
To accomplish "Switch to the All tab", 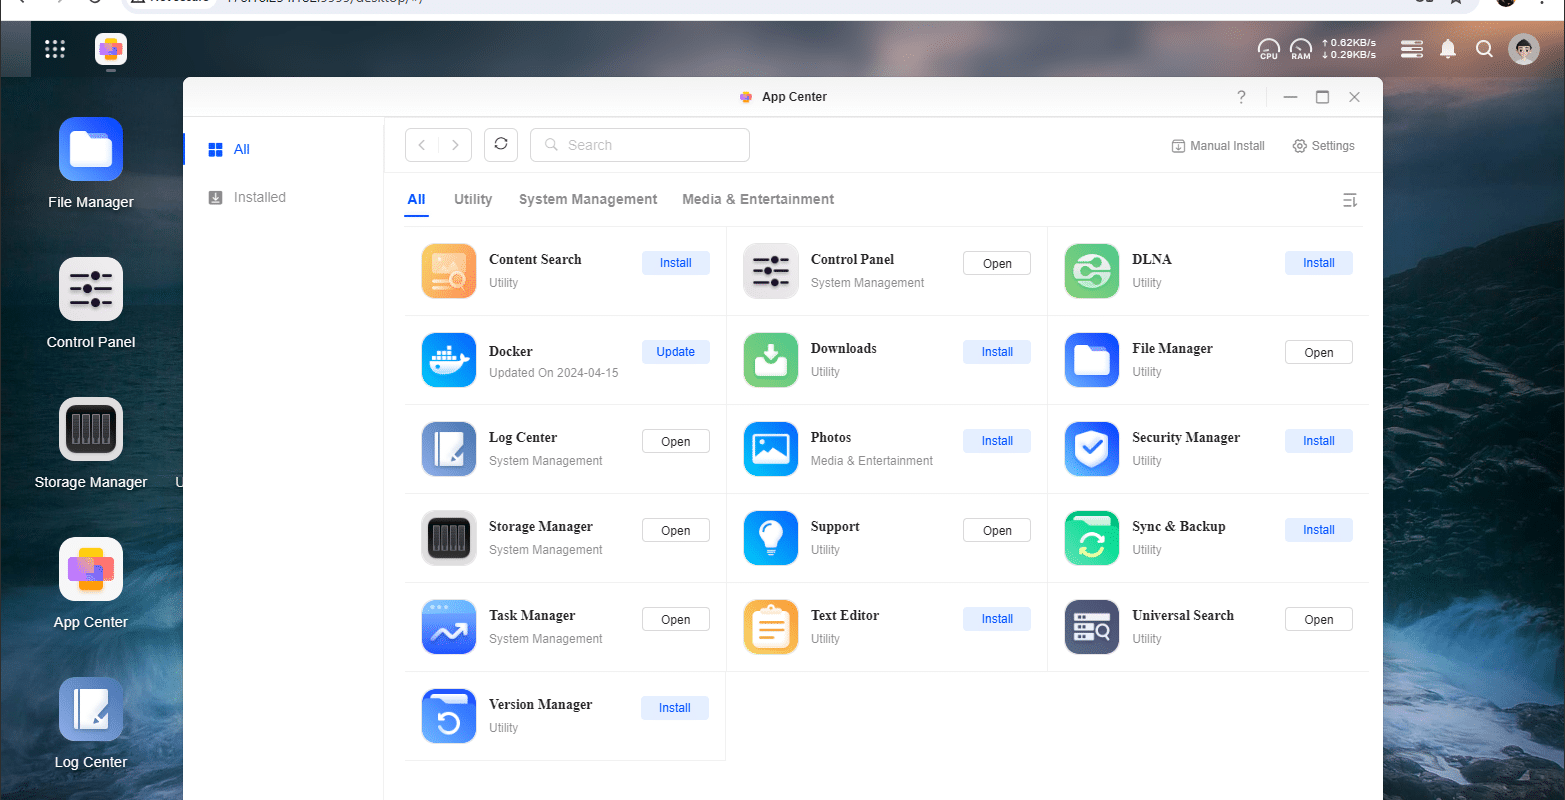I will click(417, 199).
